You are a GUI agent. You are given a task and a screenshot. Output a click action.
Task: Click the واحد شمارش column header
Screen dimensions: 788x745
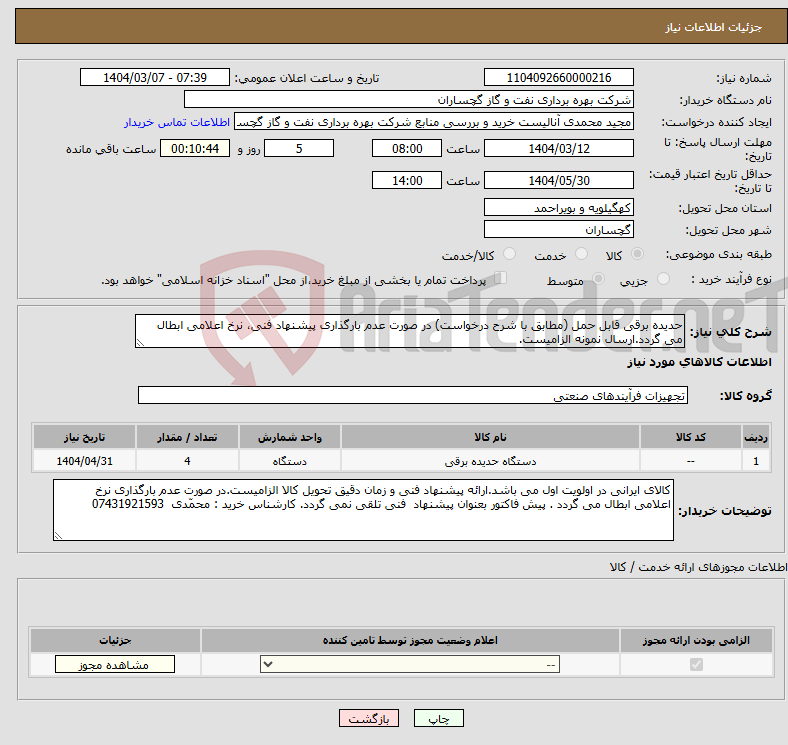coord(289,437)
